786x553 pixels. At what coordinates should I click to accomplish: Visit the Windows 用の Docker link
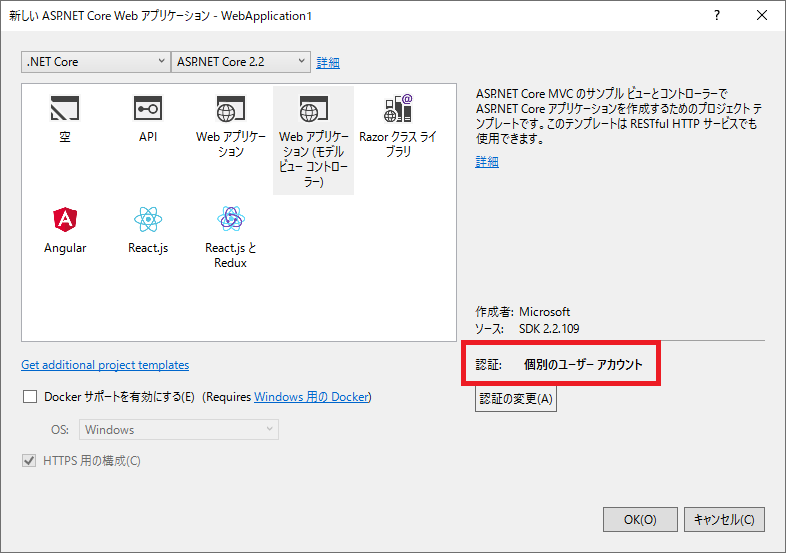pos(311,397)
